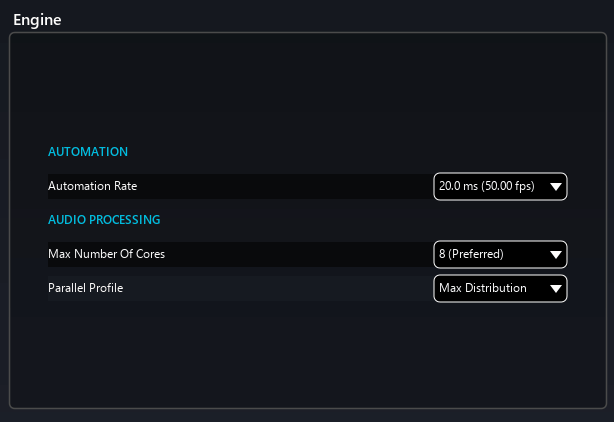The height and width of the screenshot is (422, 614).
Task: Click the blank area above the AUTOMATION header
Action: pos(300,90)
